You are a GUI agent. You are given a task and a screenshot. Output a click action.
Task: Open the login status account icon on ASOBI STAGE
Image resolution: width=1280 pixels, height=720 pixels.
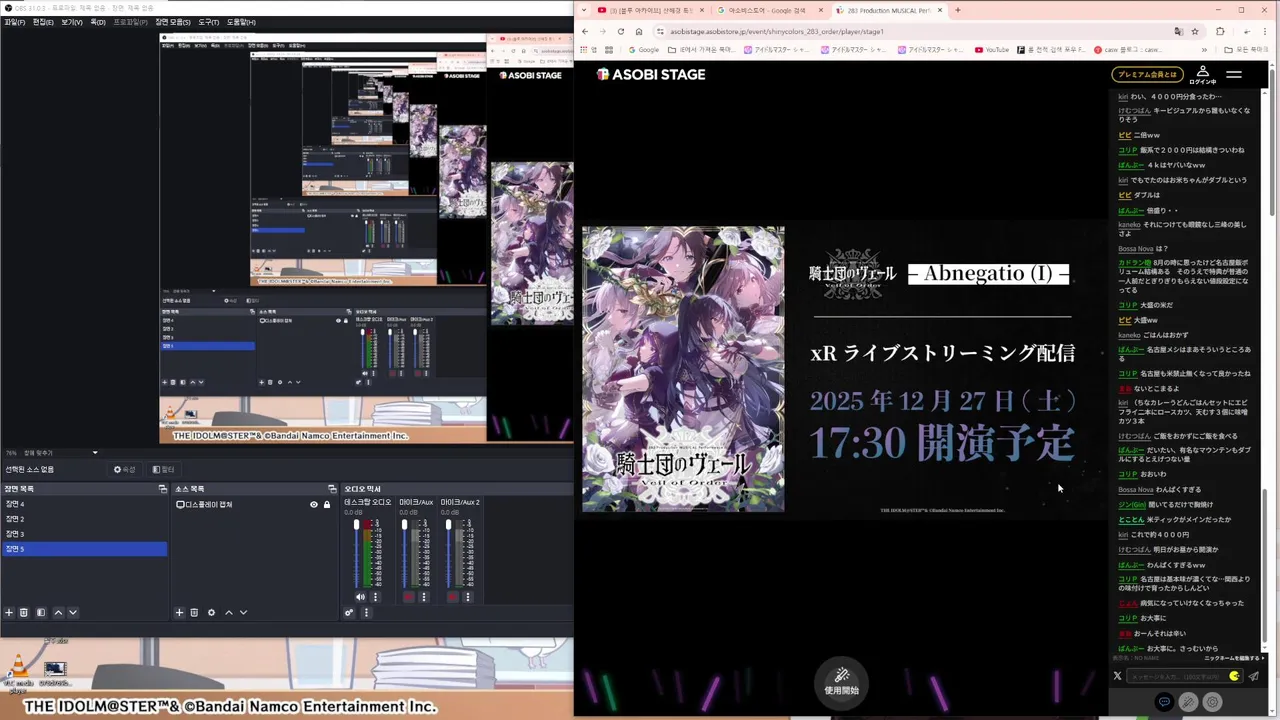[1203, 75]
